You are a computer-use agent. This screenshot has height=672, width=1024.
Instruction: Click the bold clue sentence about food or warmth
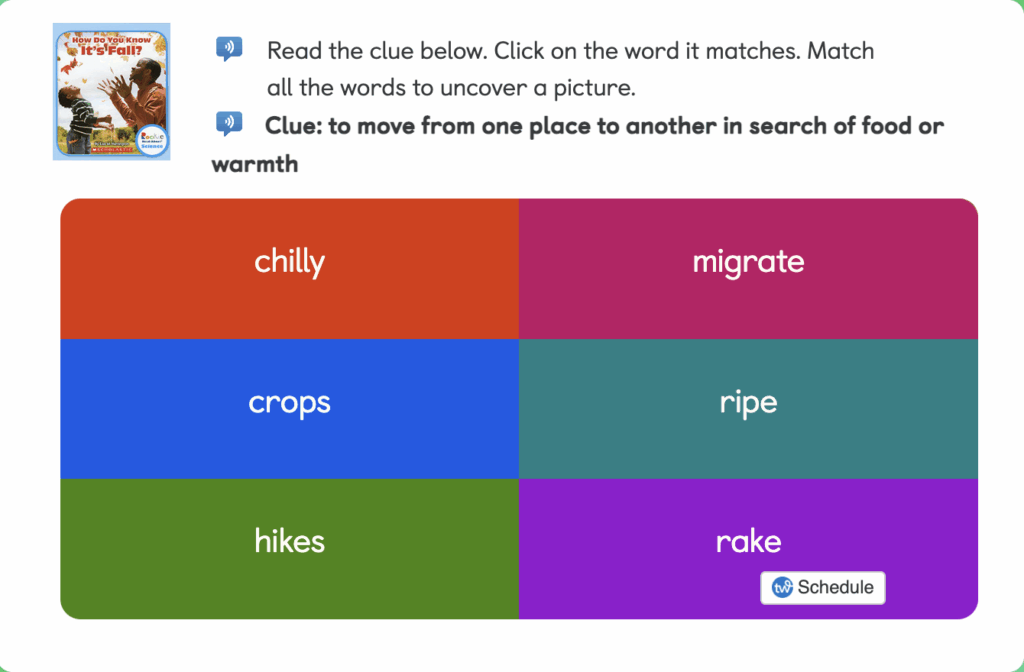tap(604, 127)
